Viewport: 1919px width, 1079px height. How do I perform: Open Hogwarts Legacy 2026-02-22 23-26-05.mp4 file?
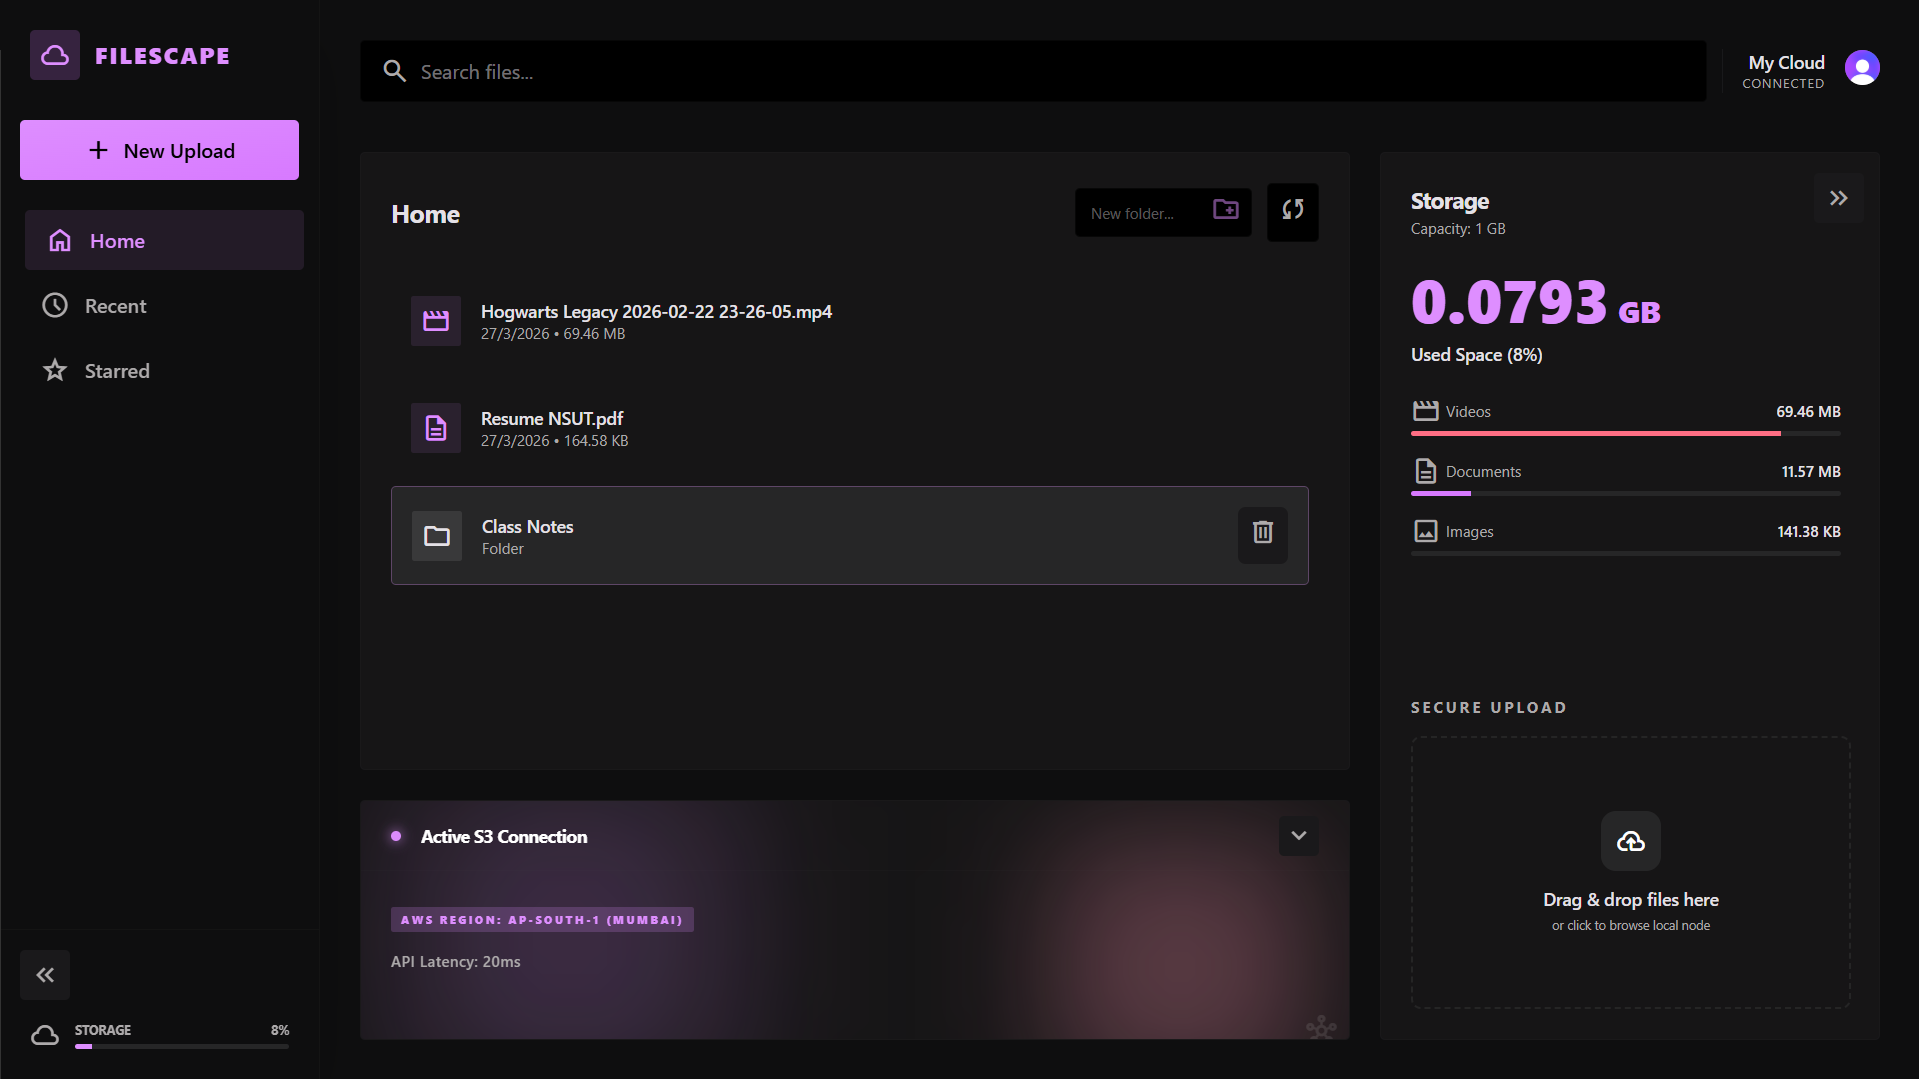850,321
